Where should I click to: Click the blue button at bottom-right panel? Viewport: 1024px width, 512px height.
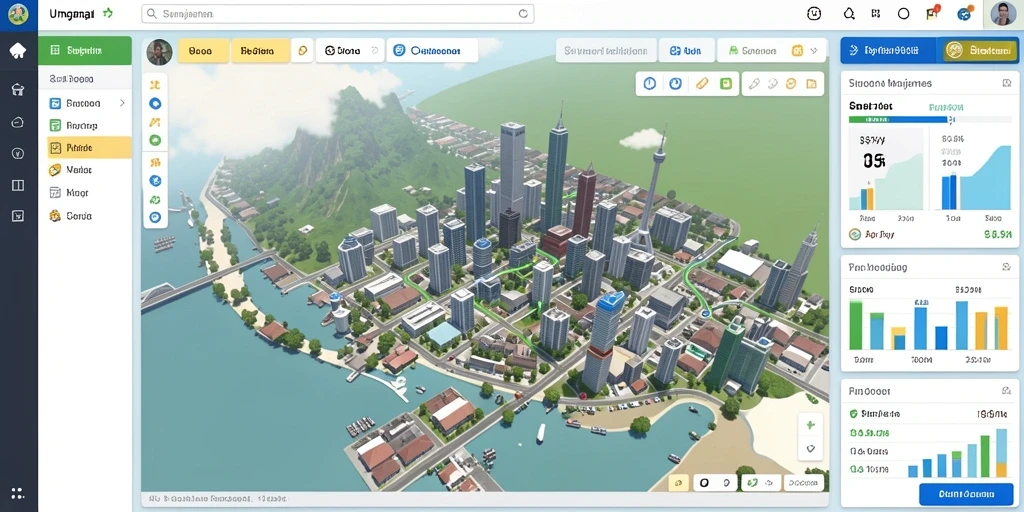point(966,494)
